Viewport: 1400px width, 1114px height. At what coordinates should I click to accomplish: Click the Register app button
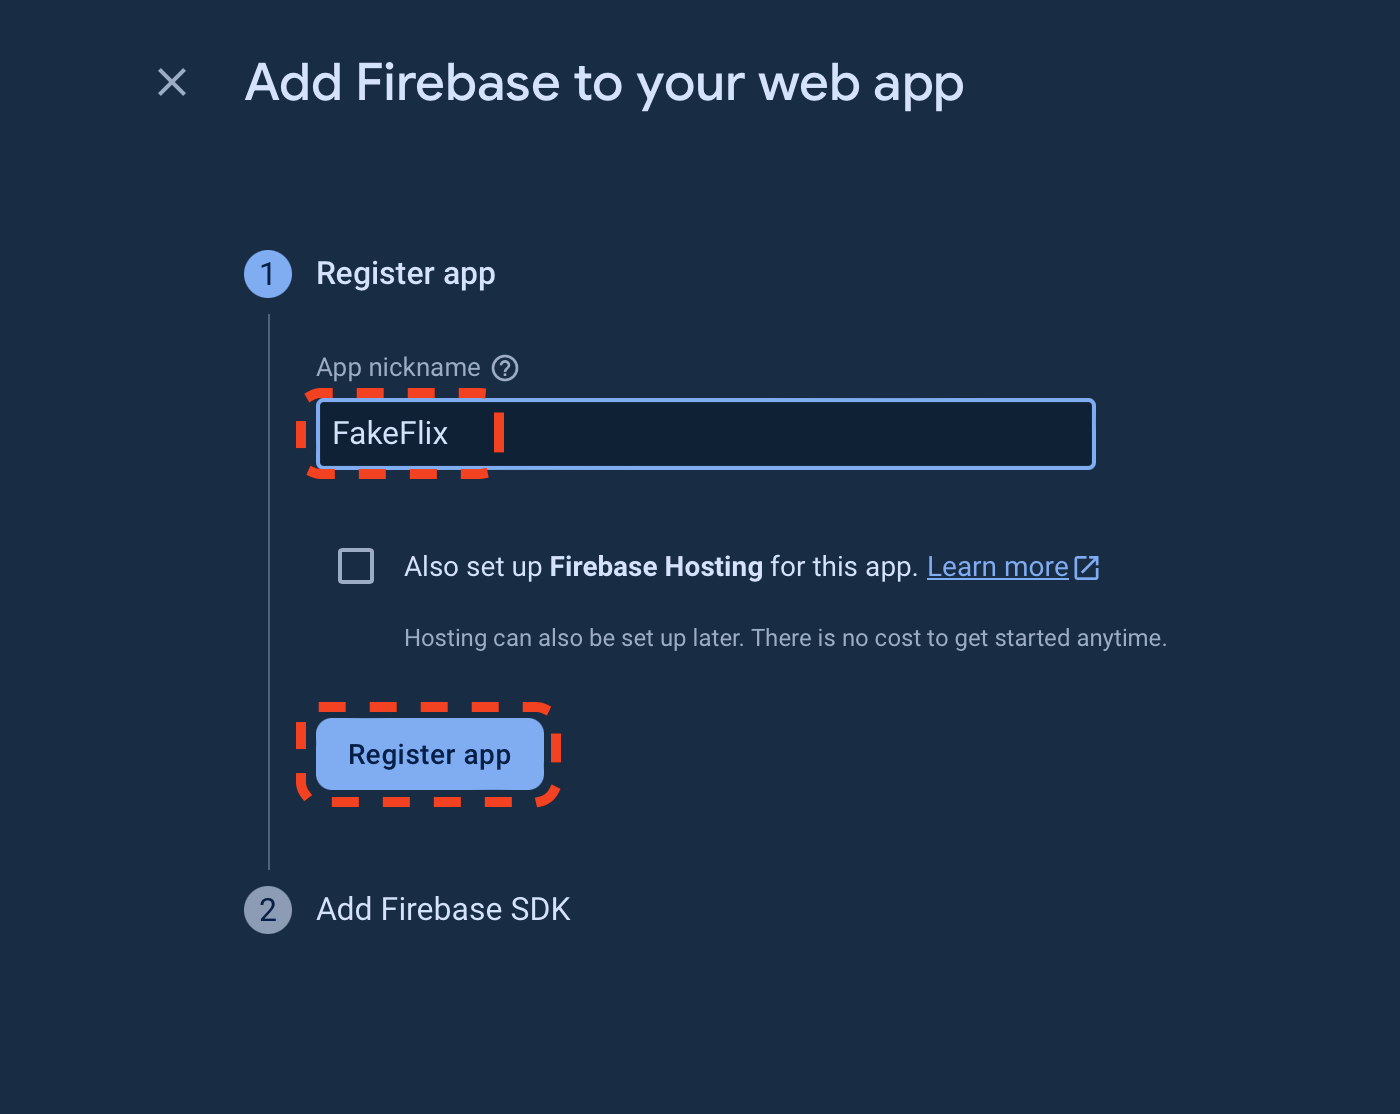click(429, 754)
